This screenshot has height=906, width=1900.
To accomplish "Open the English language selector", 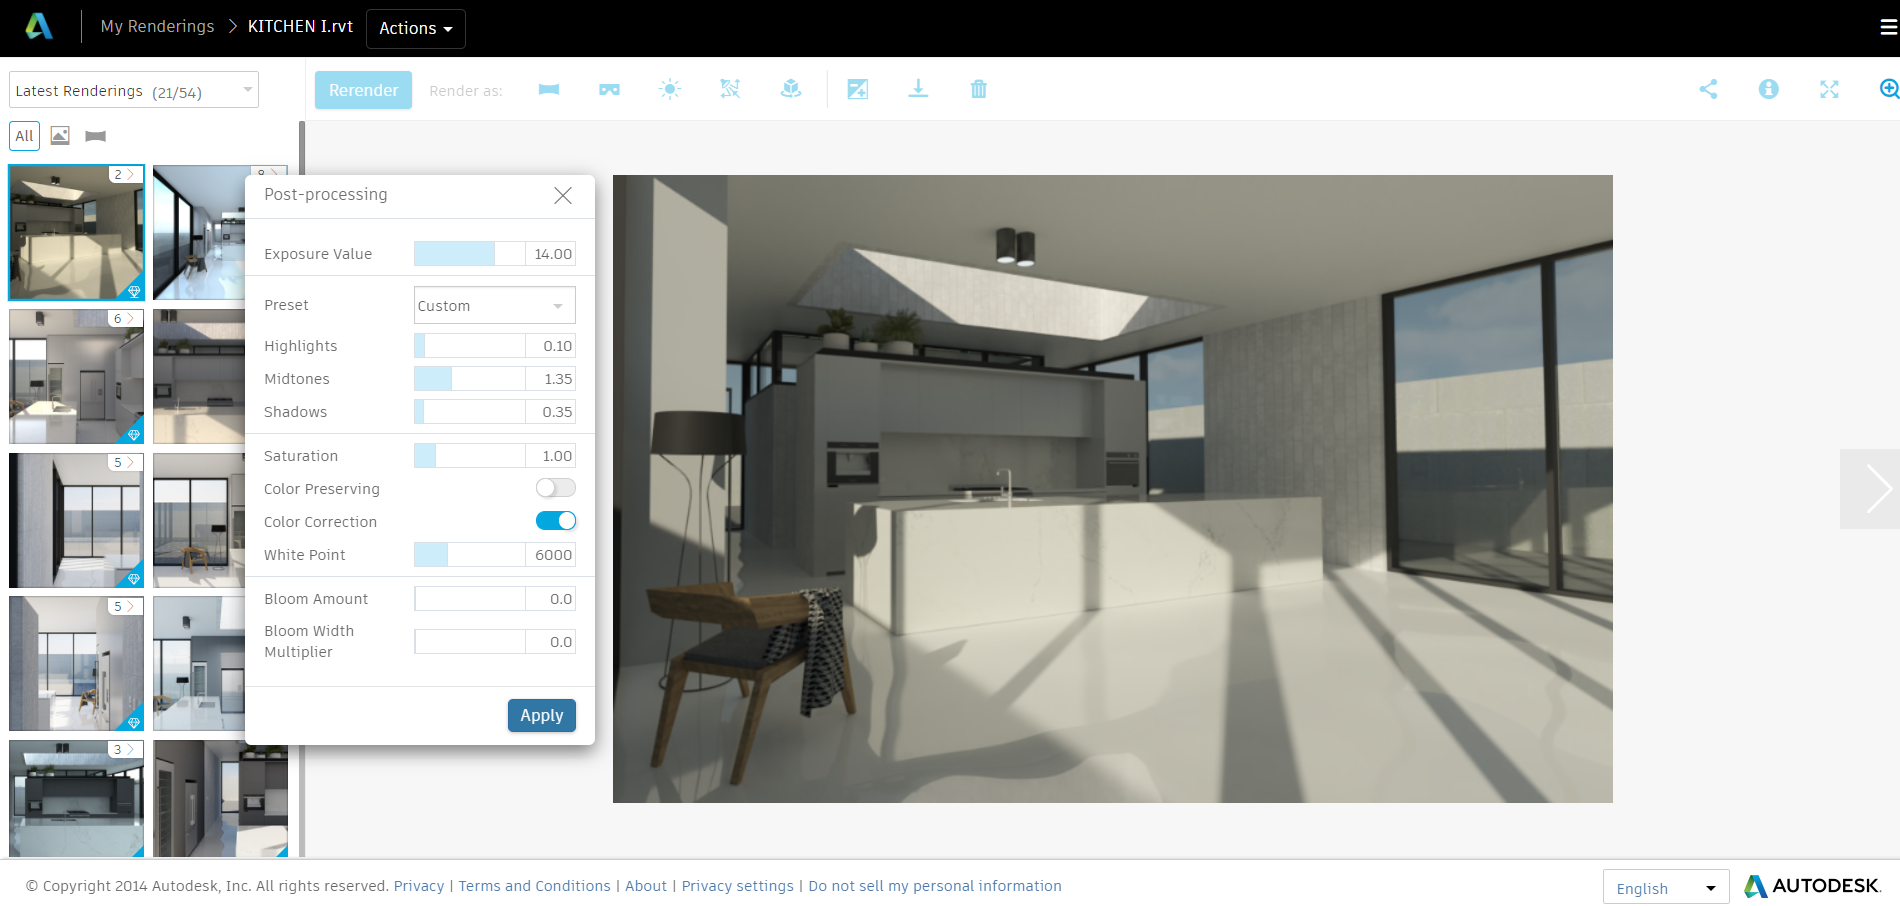I will [1664, 887].
